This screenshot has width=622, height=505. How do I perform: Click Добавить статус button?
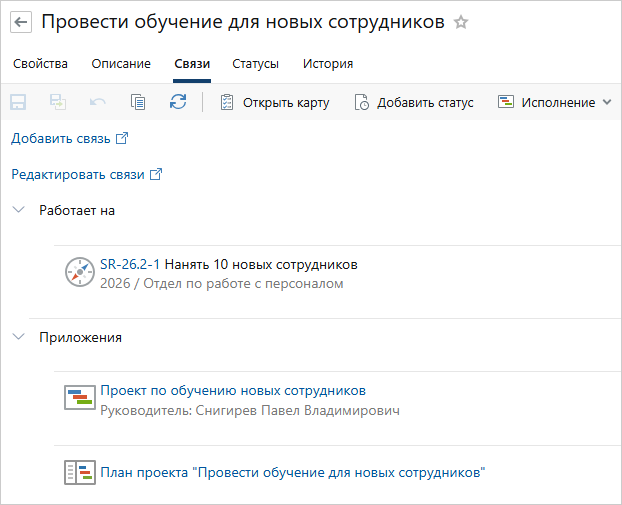tap(414, 102)
